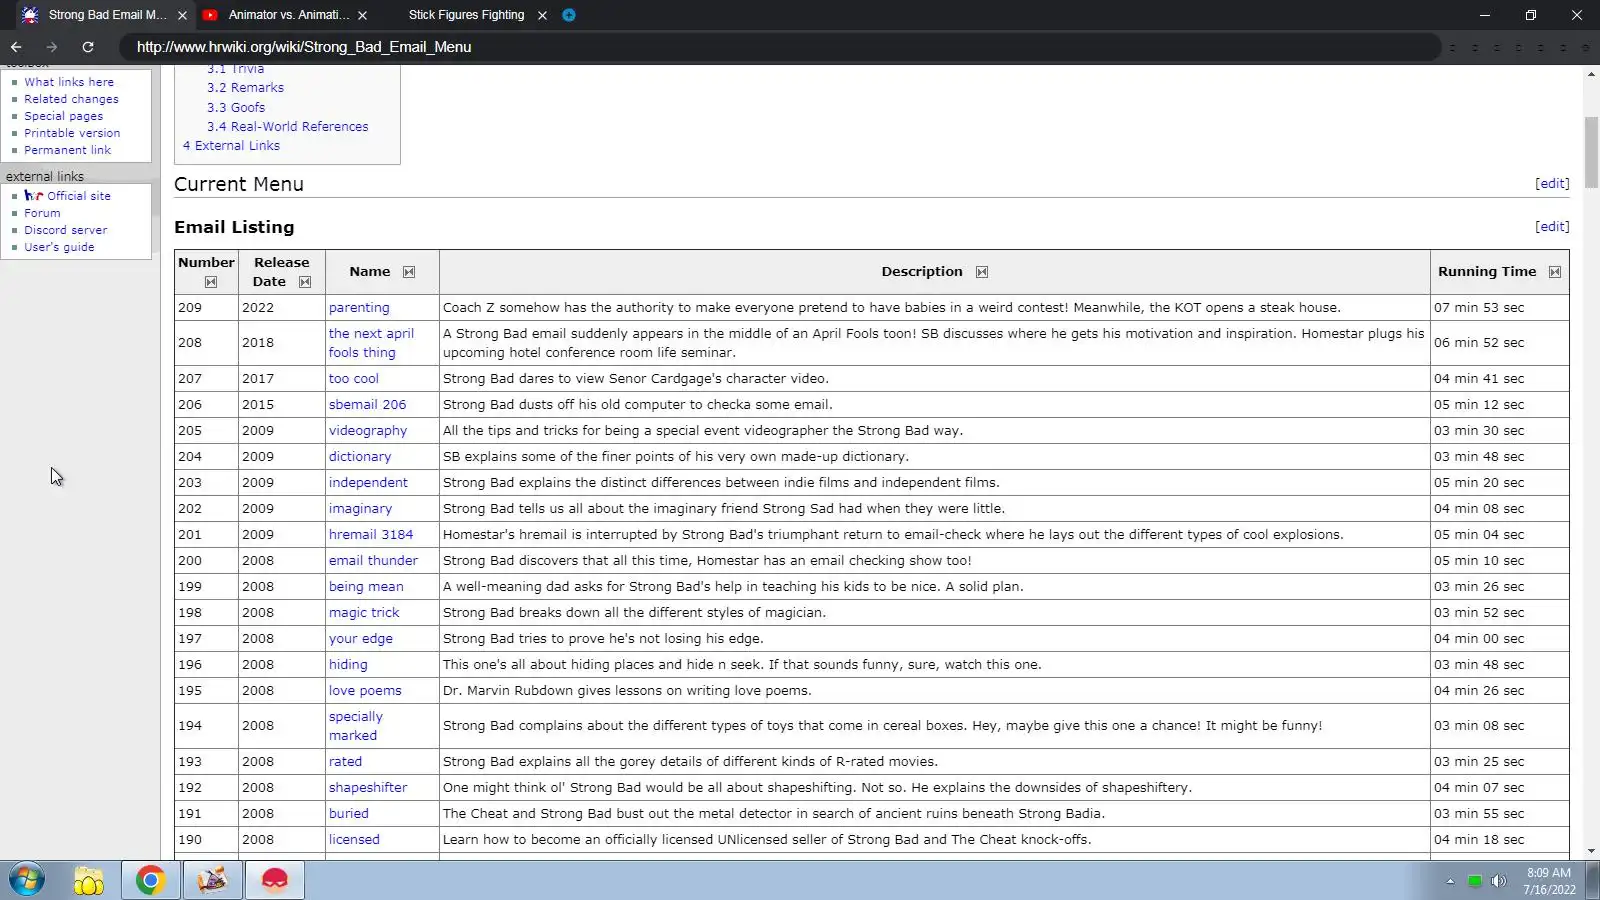Open the 'email thunder' email page
This screenshot has height=900, width=1600.
(x=373, y=561)
